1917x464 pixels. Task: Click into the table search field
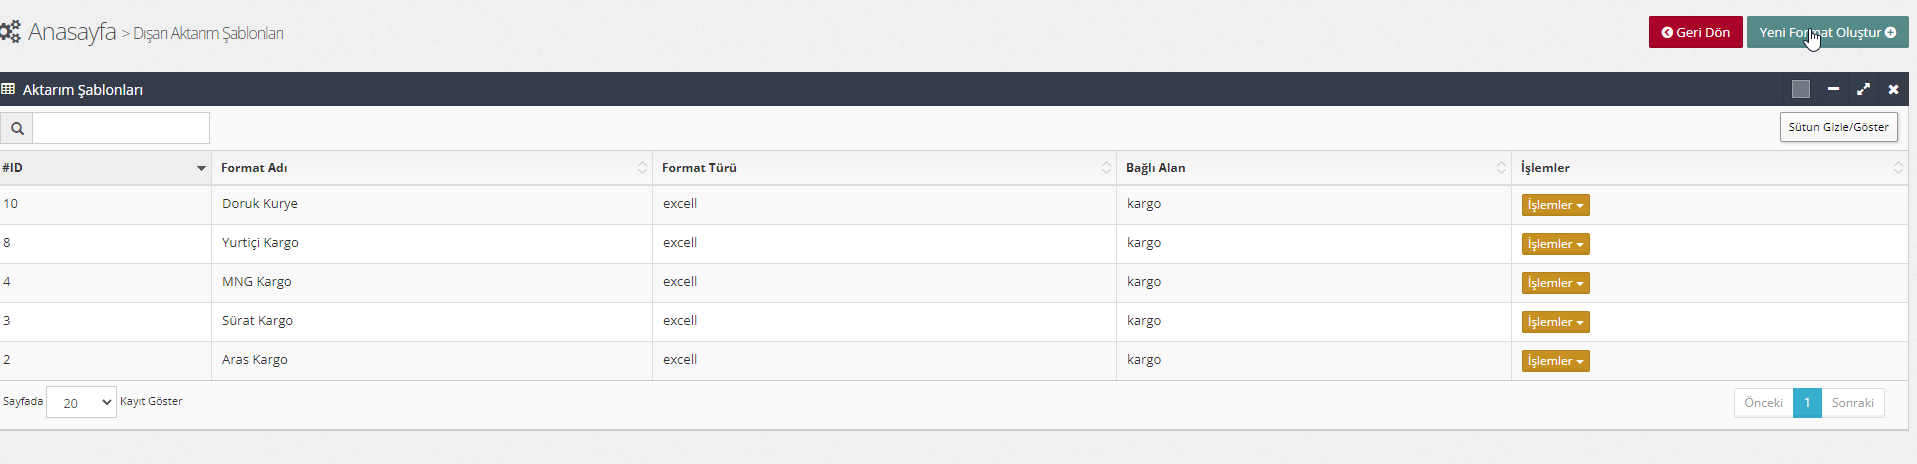(x=121, y=128)
